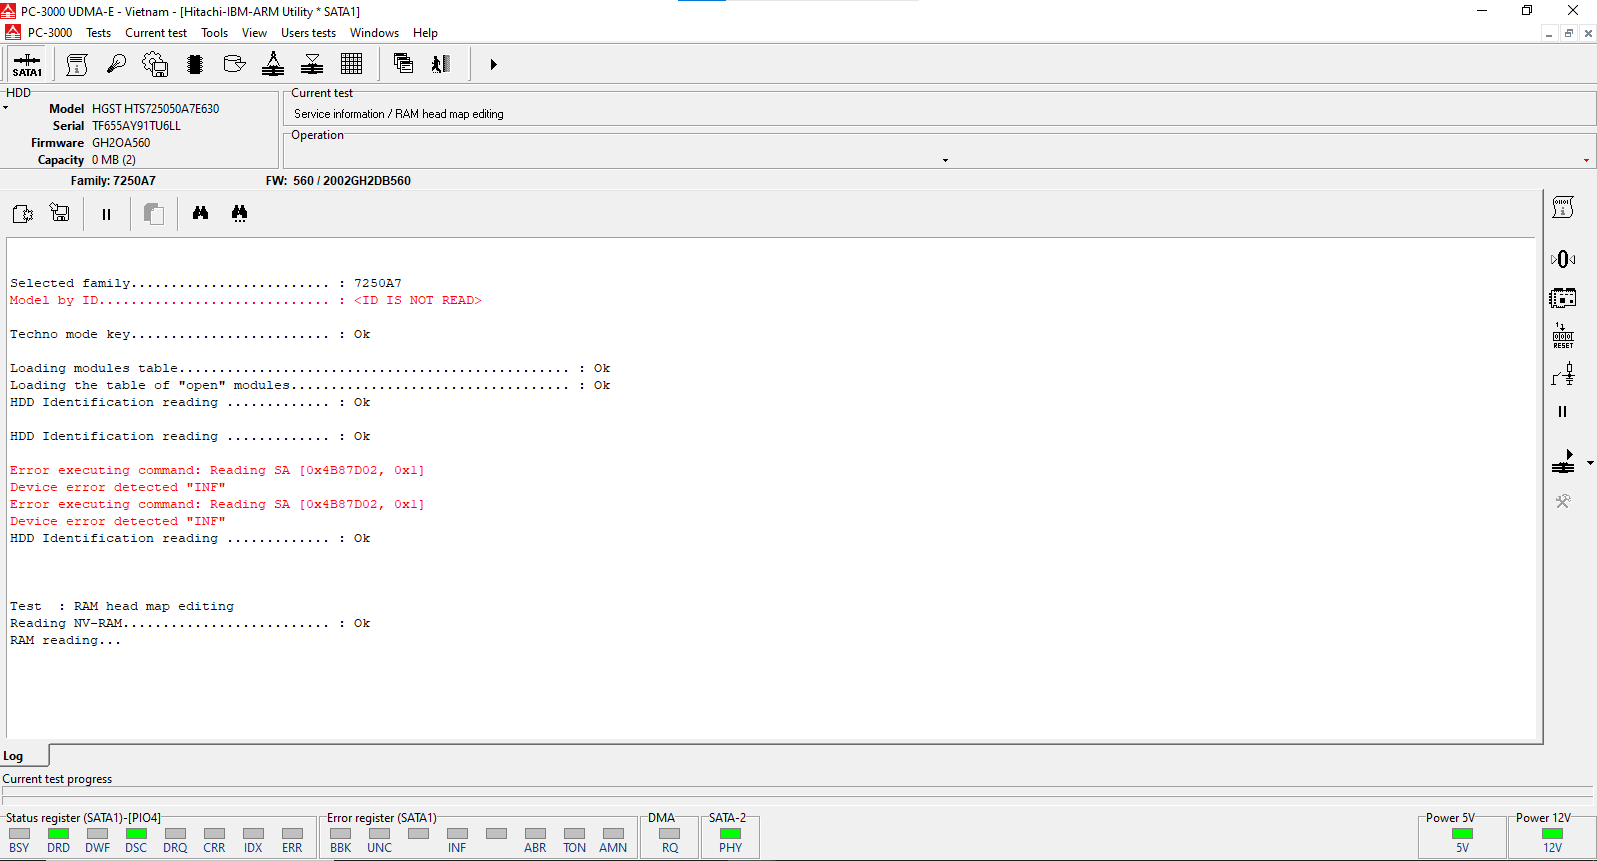Click the log document with gear icon
The image size is (1597, 861).
(x=22, y=214)
